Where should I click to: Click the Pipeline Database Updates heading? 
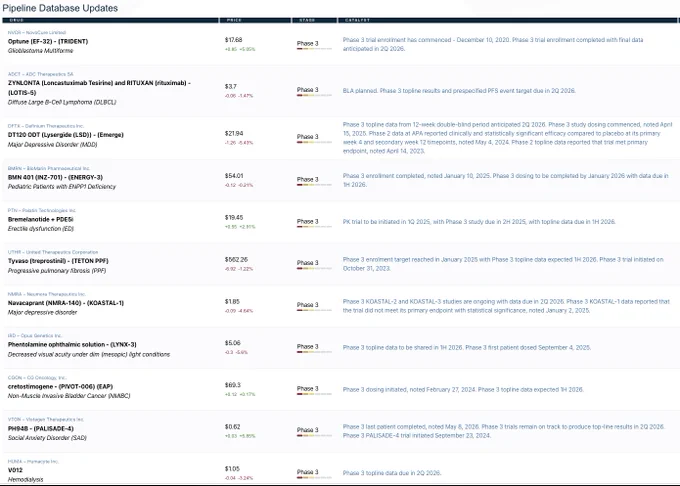coord(60,8)
